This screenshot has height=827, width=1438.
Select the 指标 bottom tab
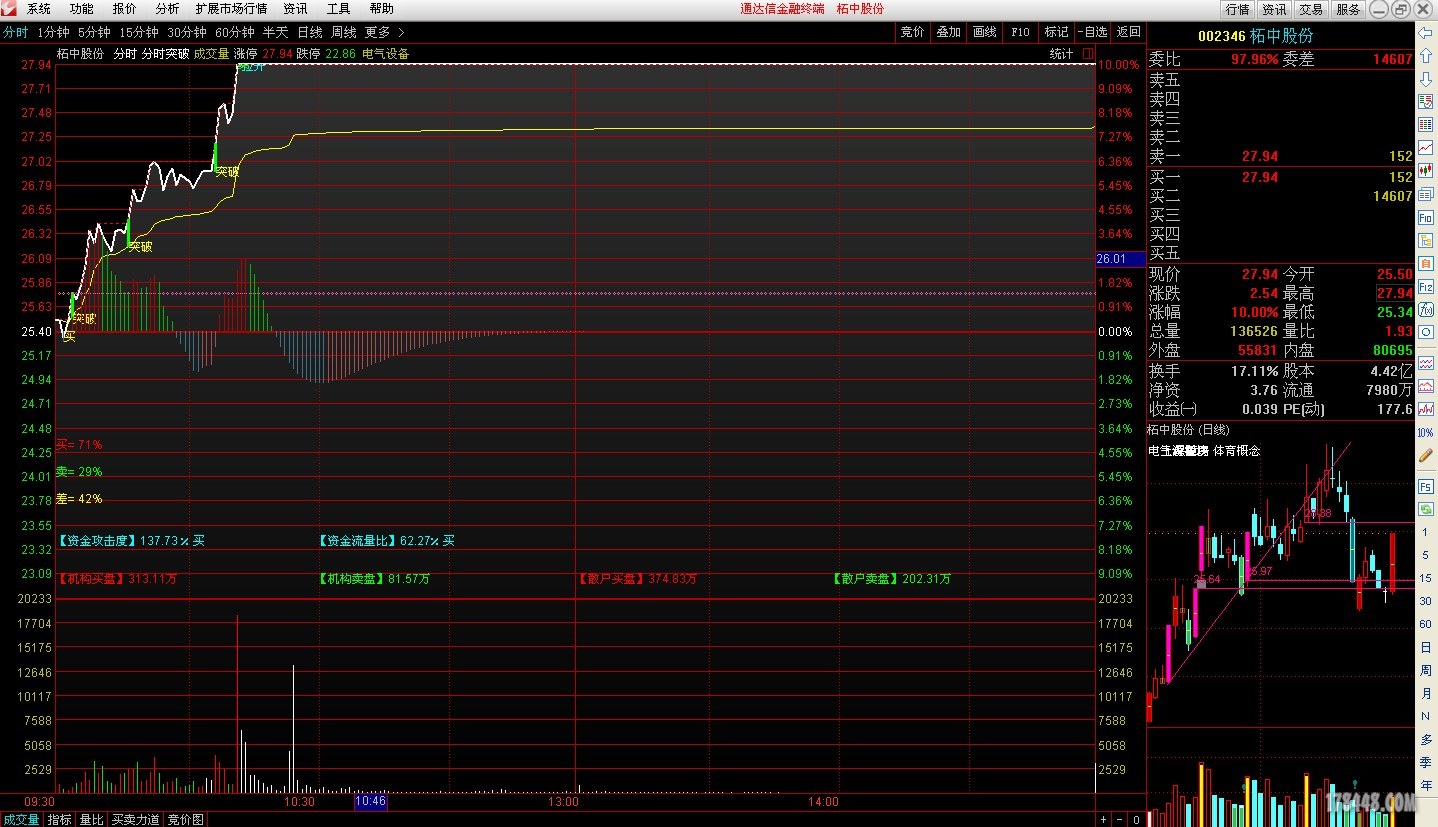pyautogui.click(x=60, y=819)
